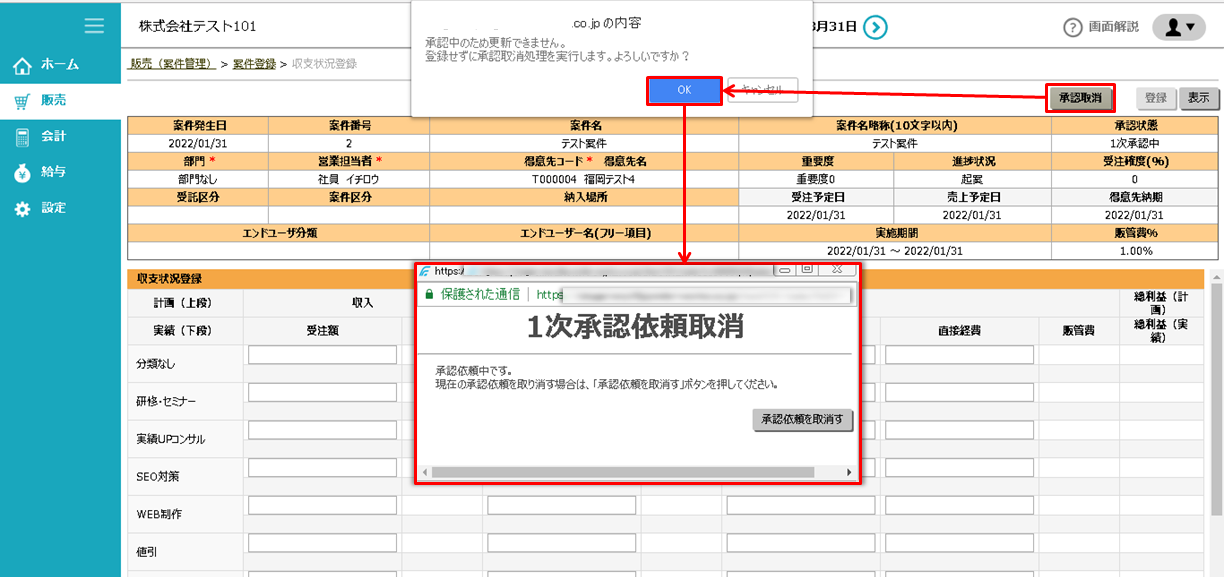Screen dimensions: 1224x577
Task: Select the 販売 shopping cart icon
Action: [21, 101]
